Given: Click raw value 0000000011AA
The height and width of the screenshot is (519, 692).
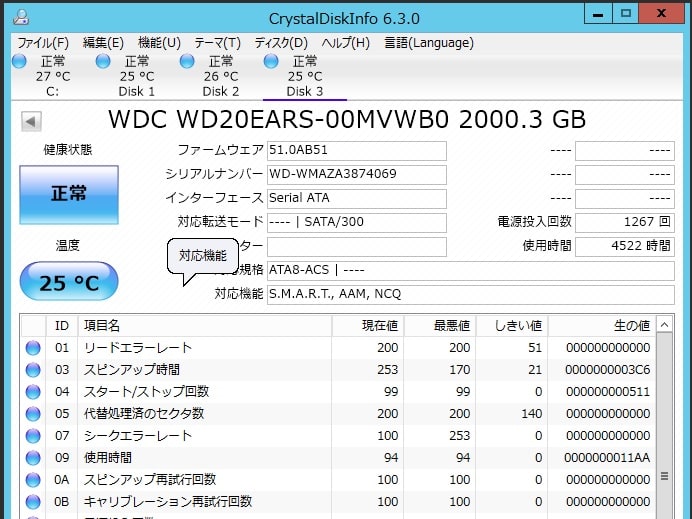Looking at the screenshot, I should 607,458.
